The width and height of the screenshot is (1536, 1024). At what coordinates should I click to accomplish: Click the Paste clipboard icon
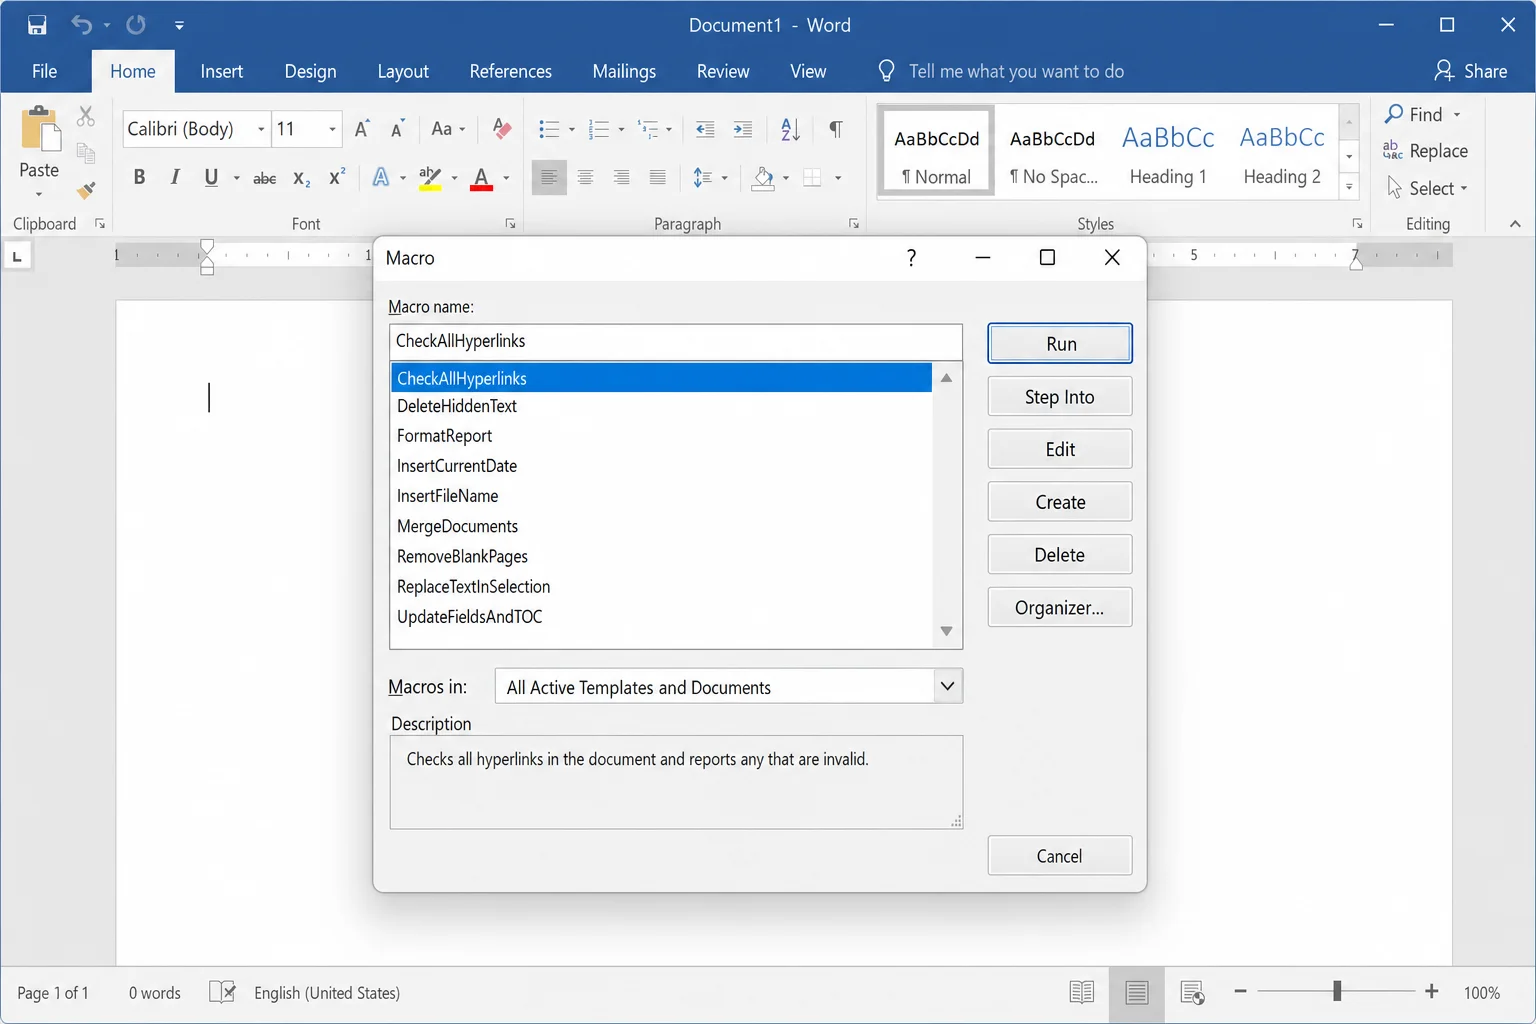pos(40,129)
